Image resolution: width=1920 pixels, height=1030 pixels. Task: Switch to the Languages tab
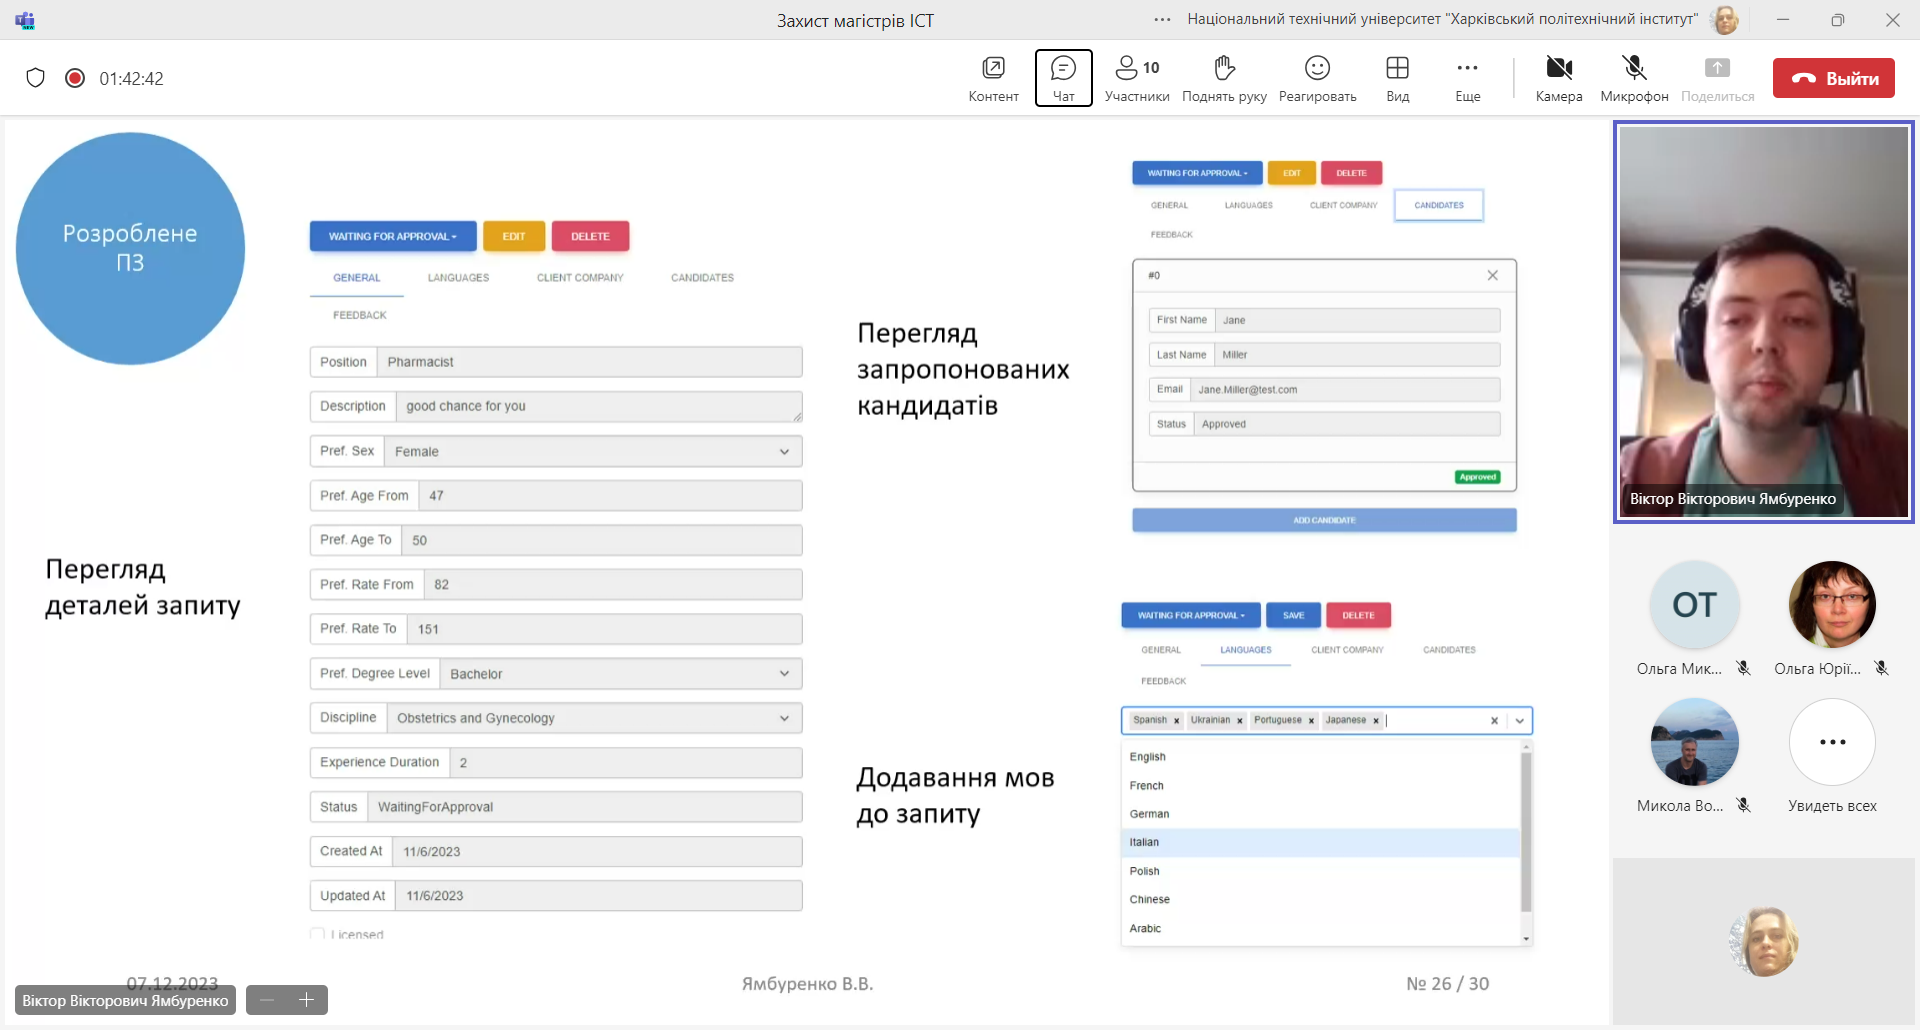(458, 278)
